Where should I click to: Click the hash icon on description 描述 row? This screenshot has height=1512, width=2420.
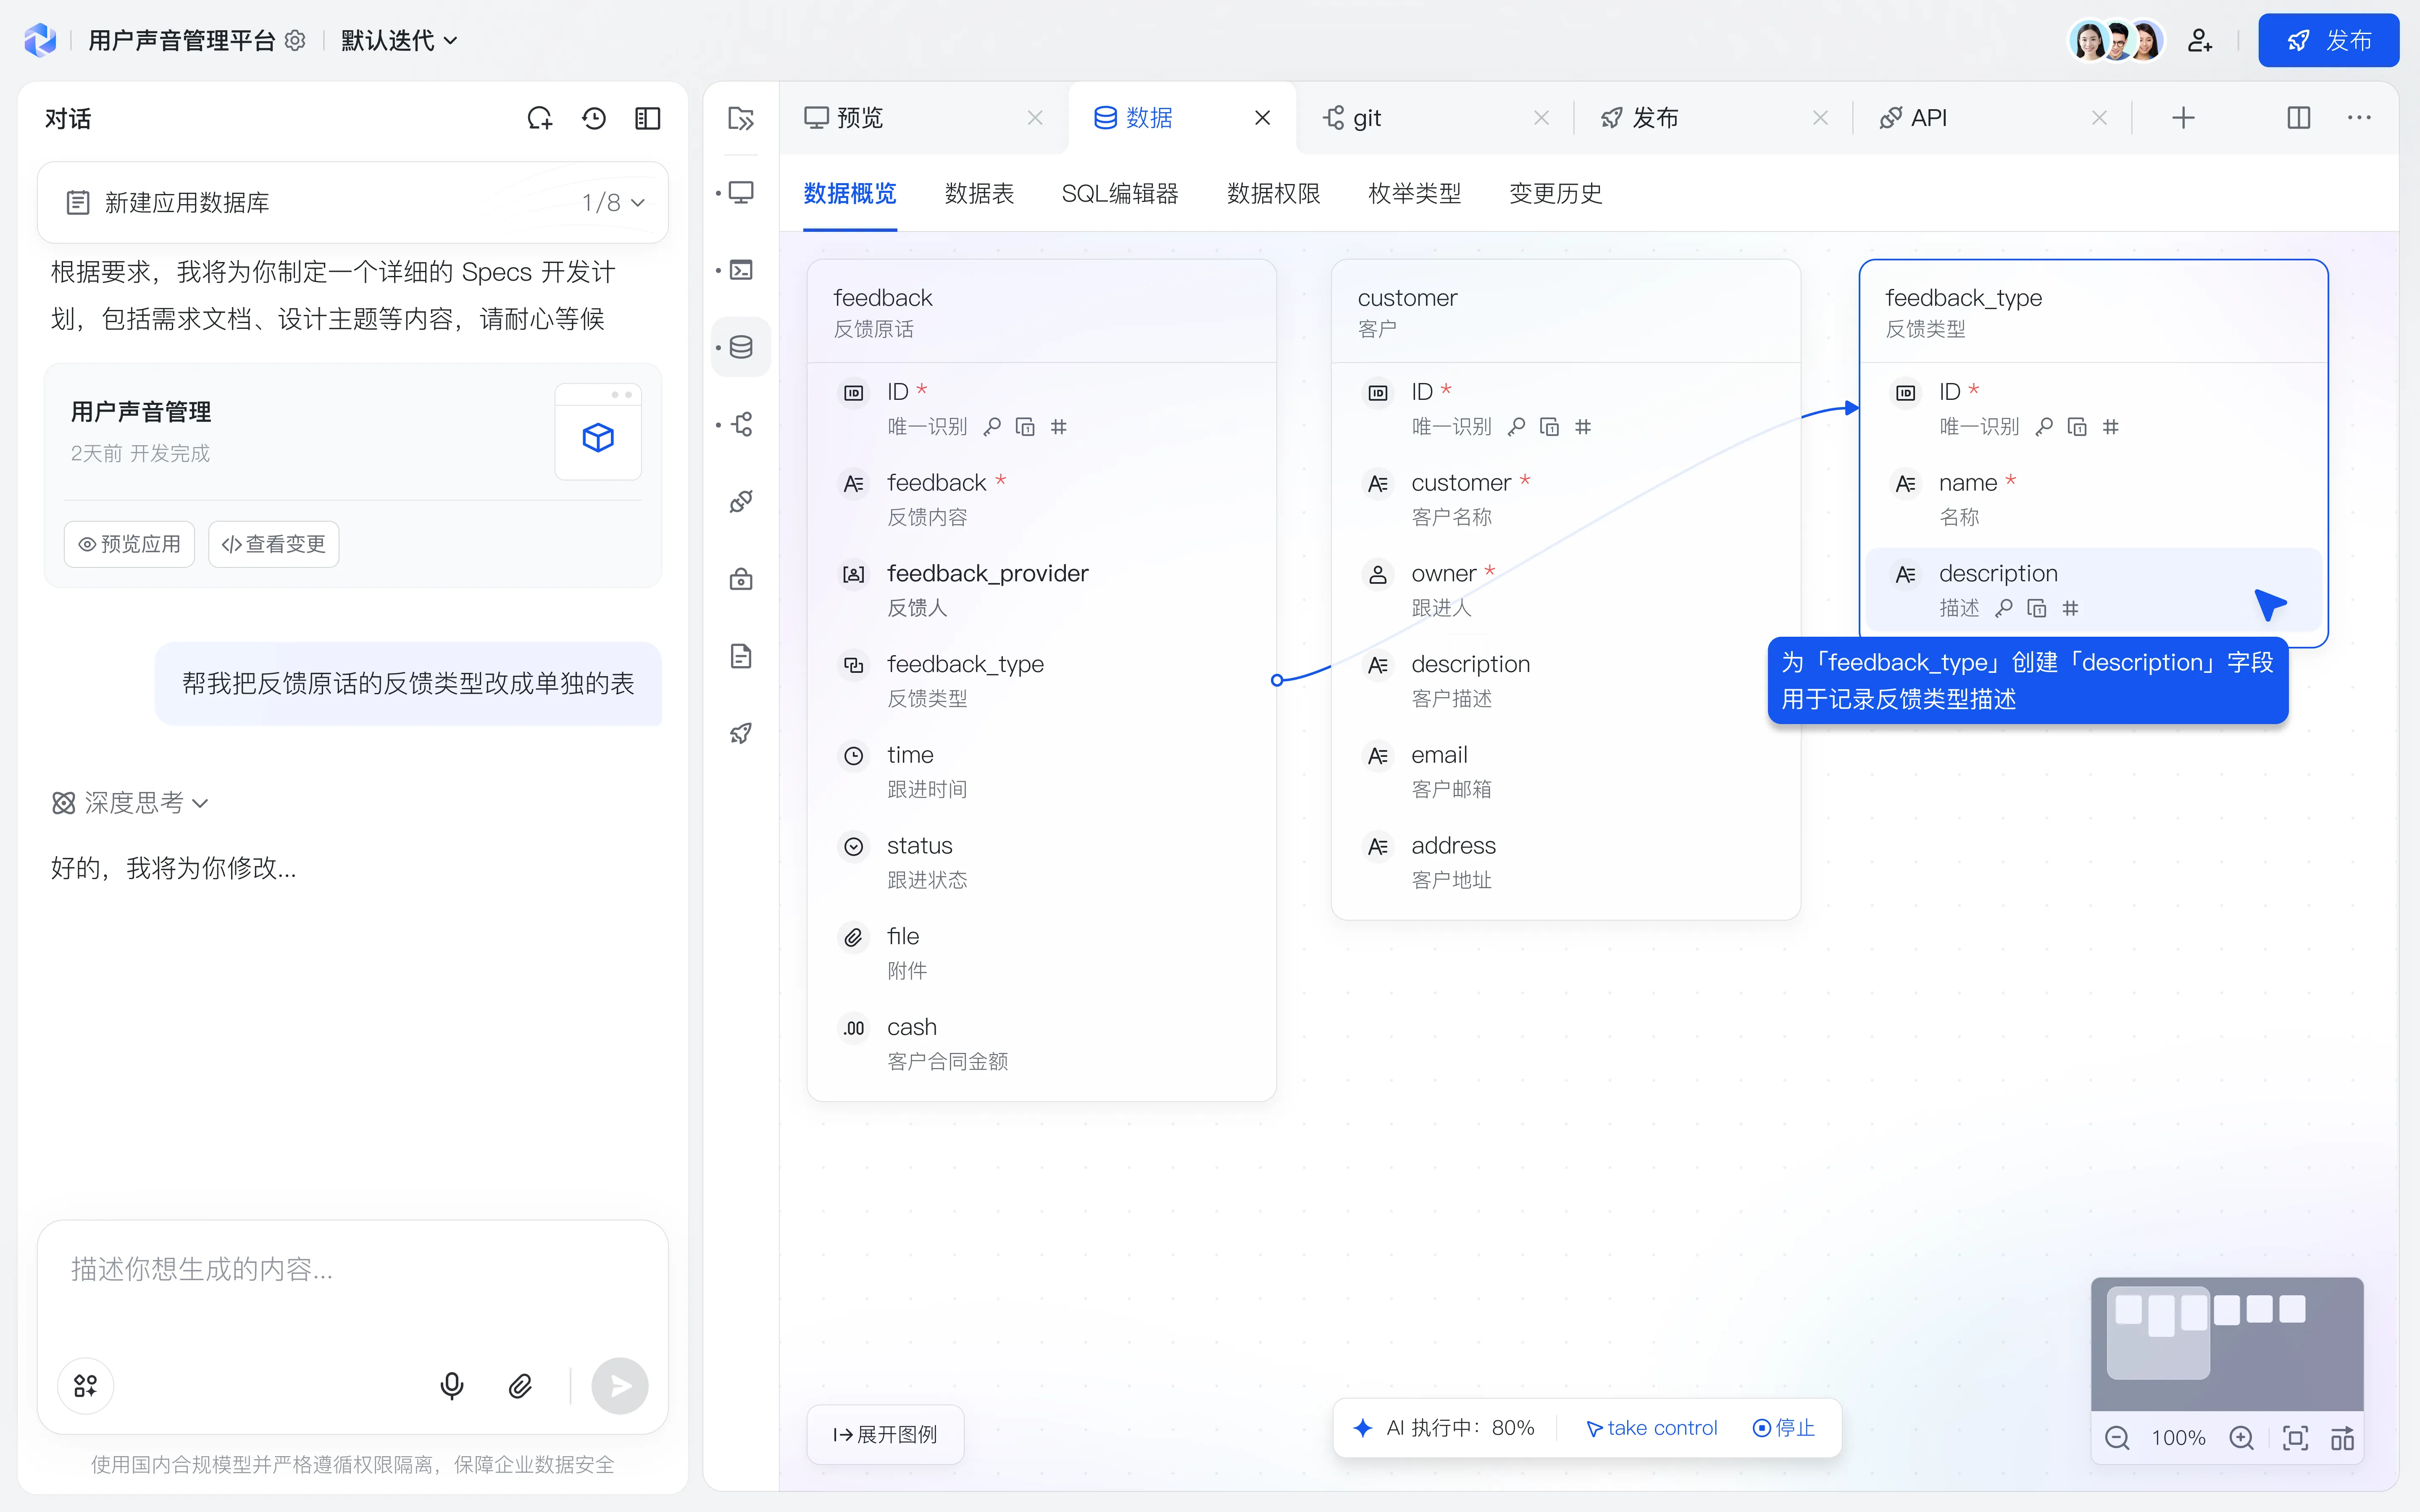[2070, 608]
